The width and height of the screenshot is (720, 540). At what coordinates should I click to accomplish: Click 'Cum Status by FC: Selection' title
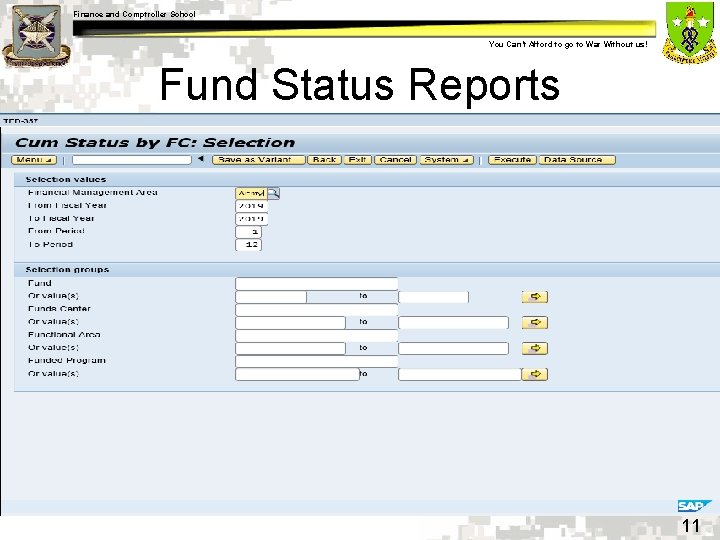[x=155, y=143]
